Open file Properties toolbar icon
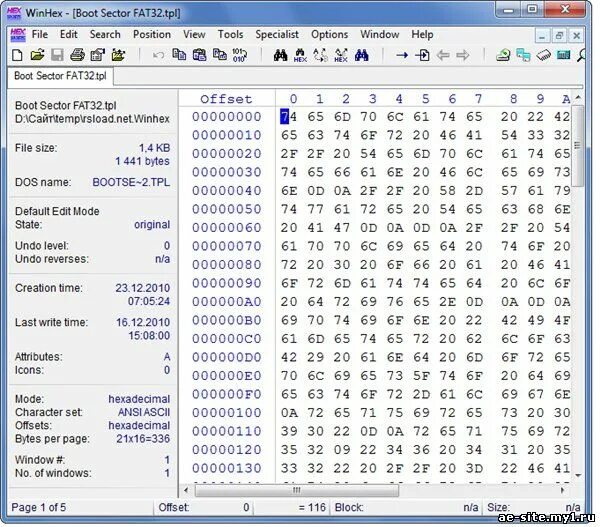The height and width of the screenshot is (527, 600). [x=98, y=55]
